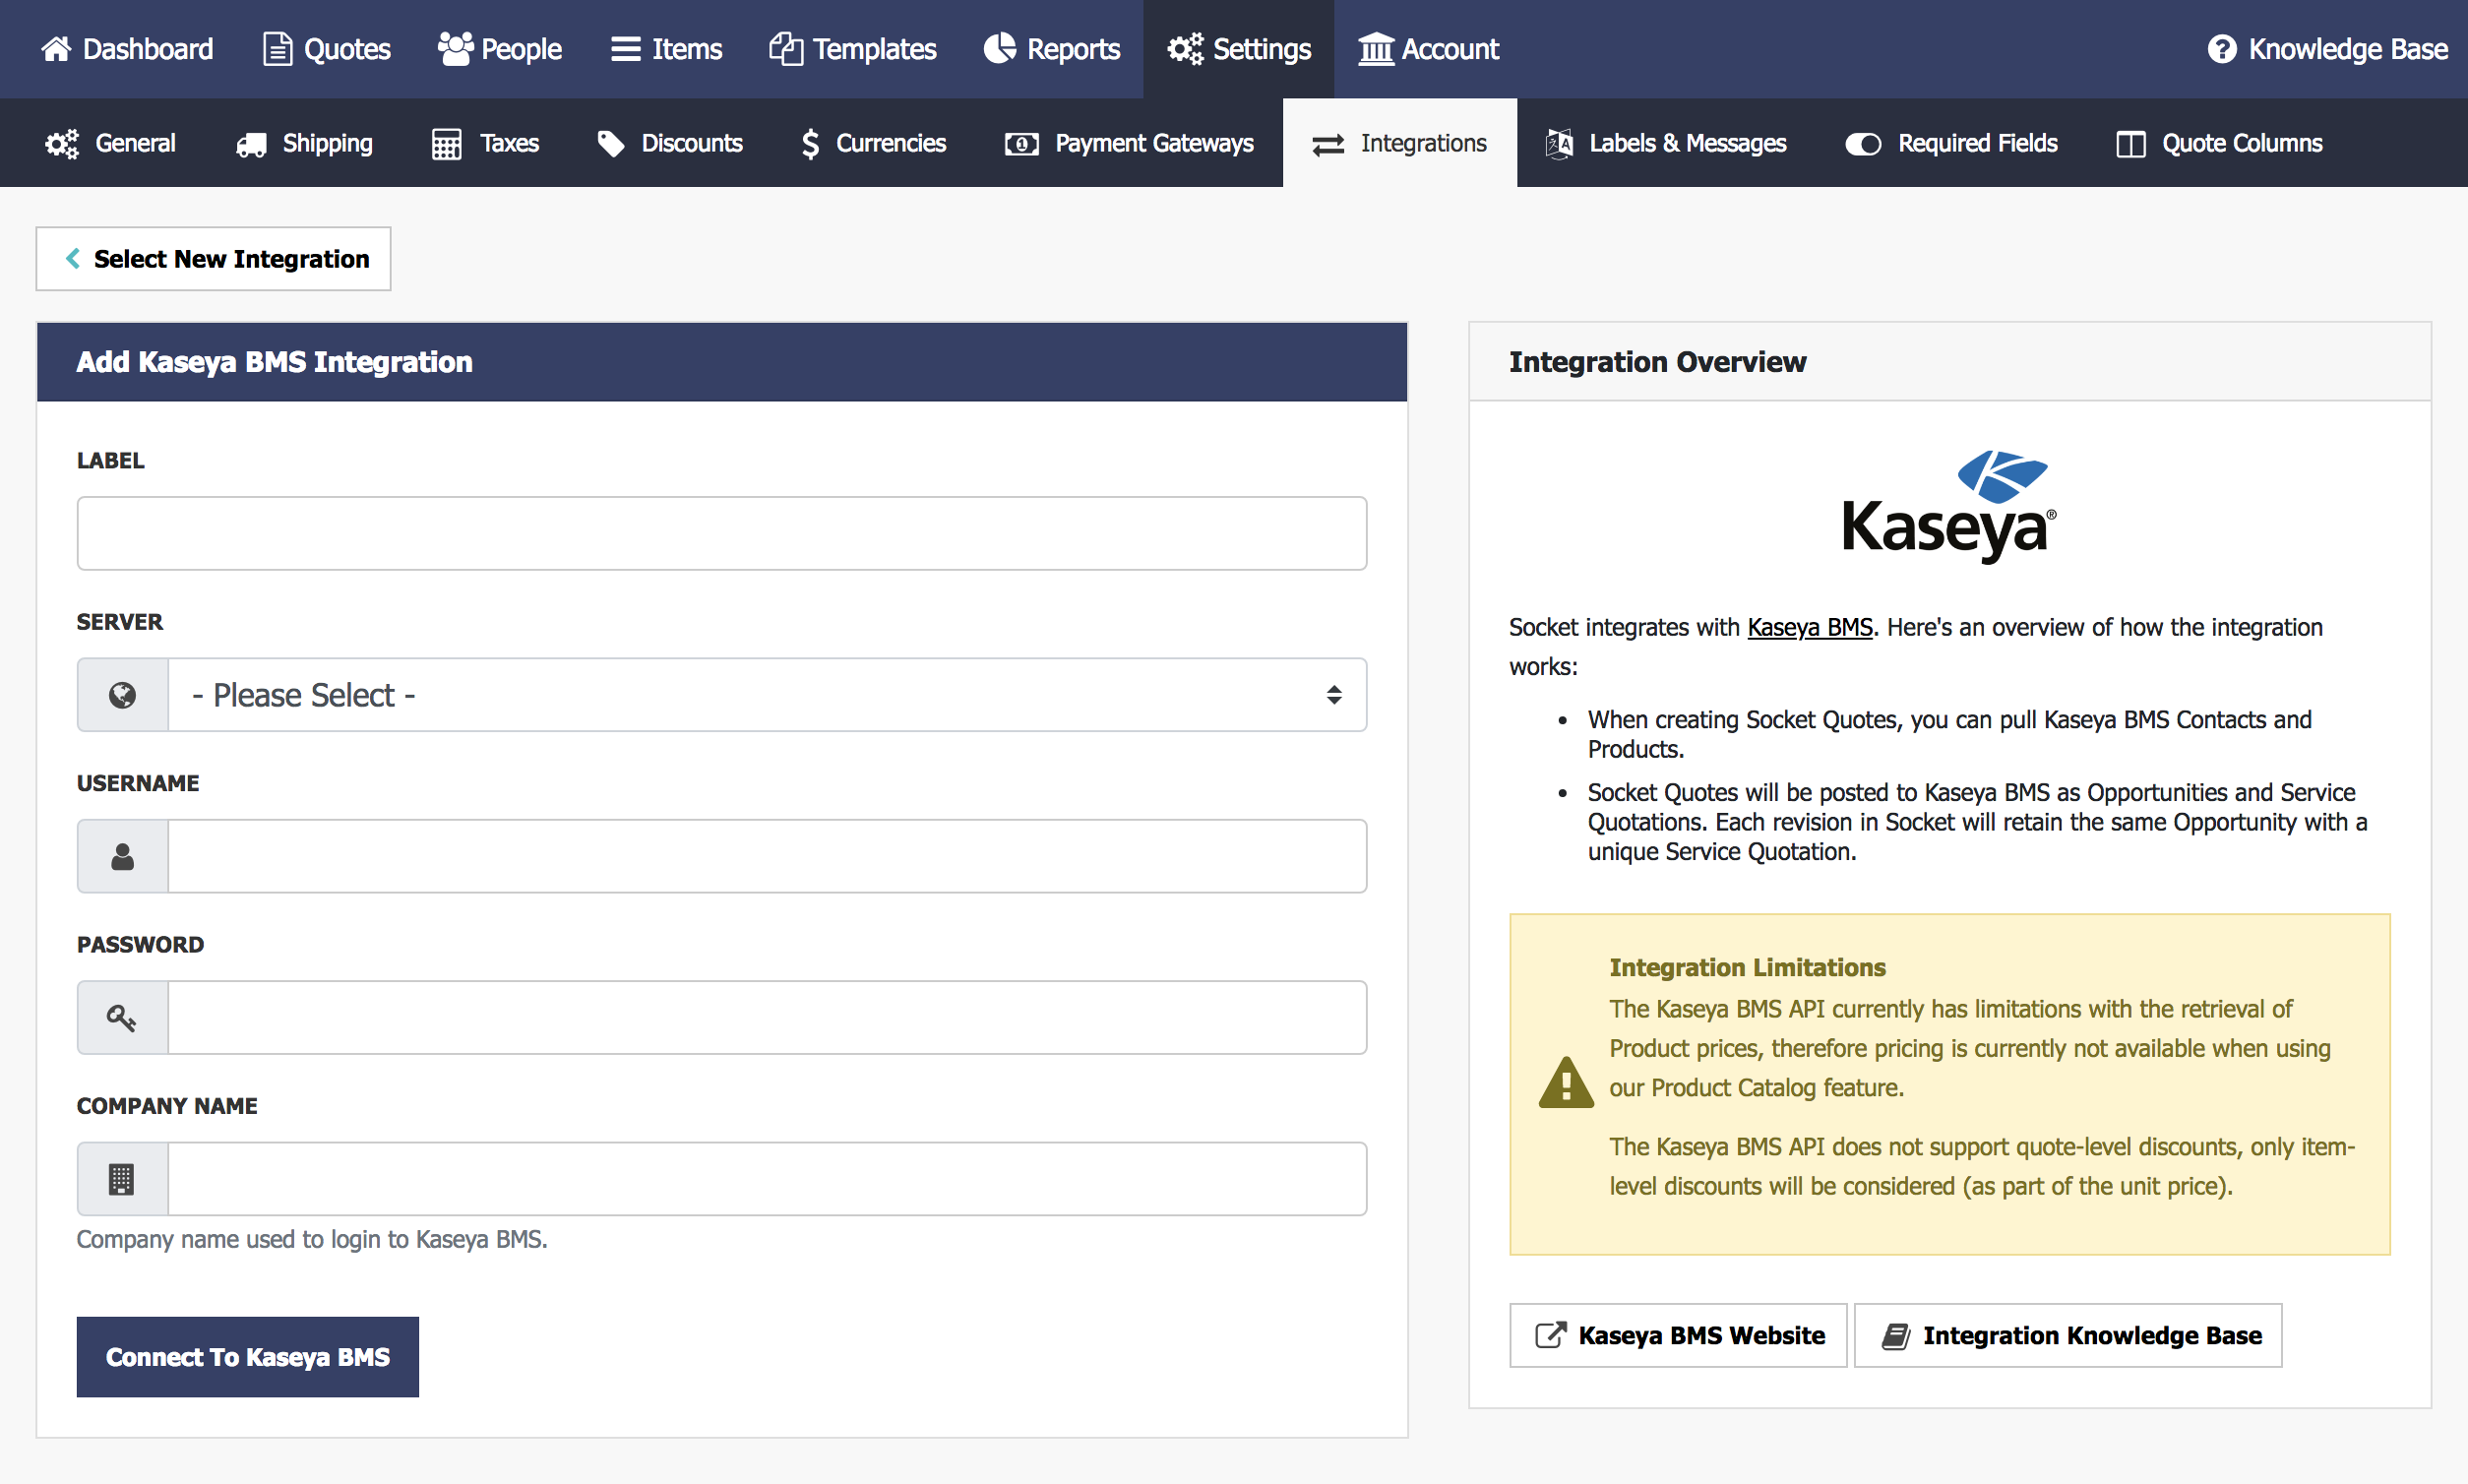Open the People menu

pos(500,49)
